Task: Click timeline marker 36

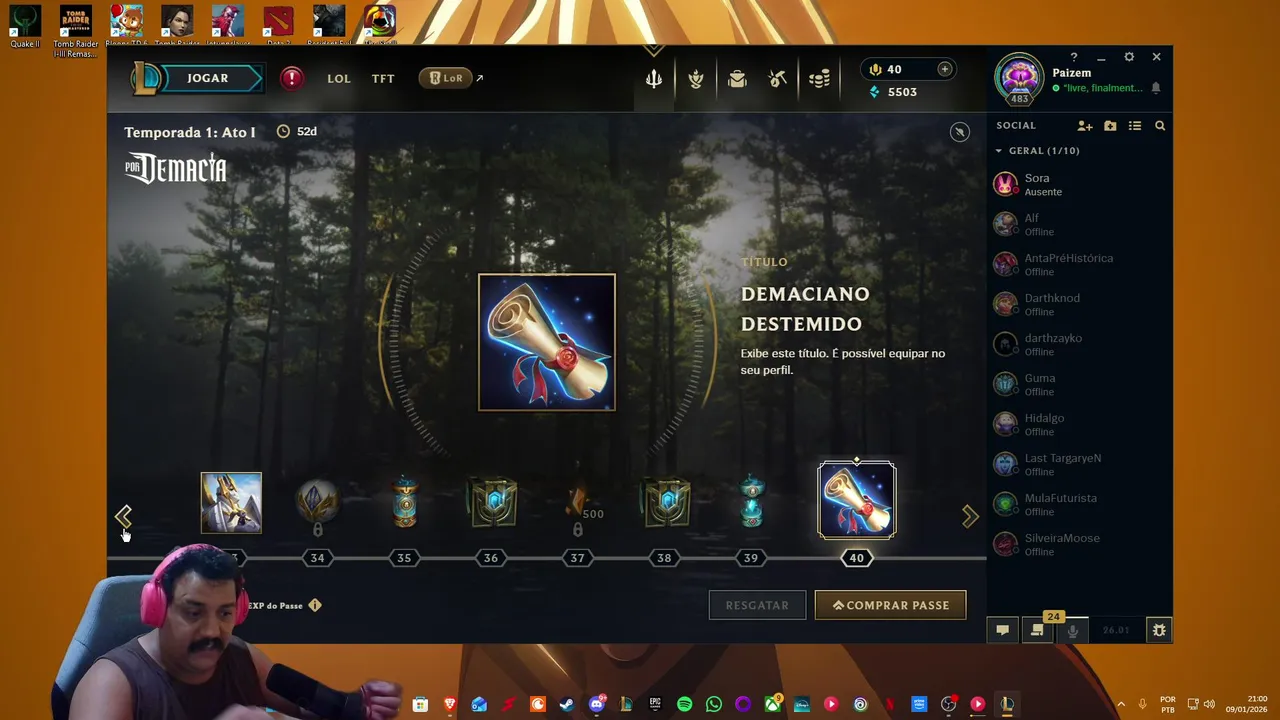Action: point(491,558)
